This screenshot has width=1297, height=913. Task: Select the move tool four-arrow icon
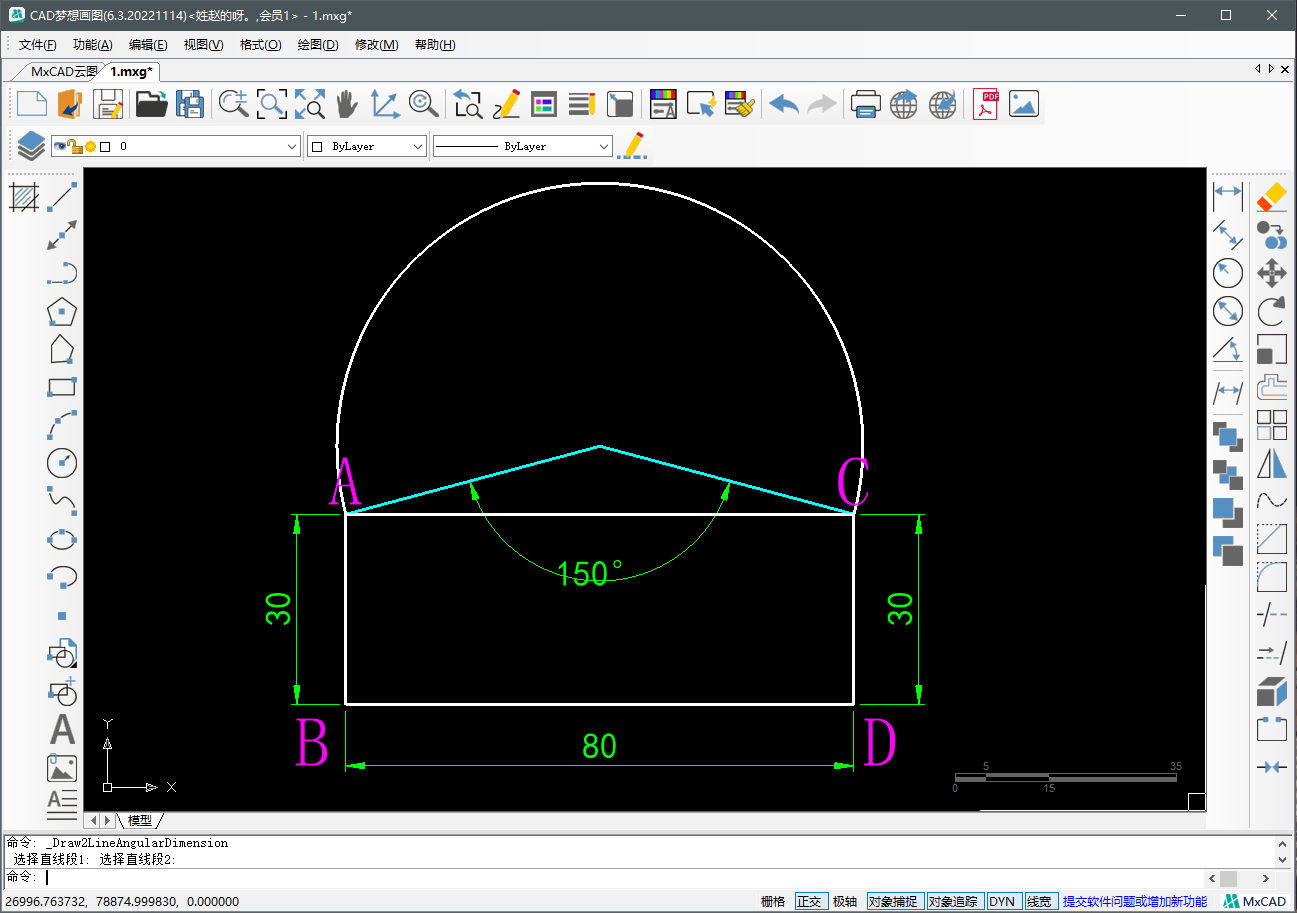(1271, 272)
